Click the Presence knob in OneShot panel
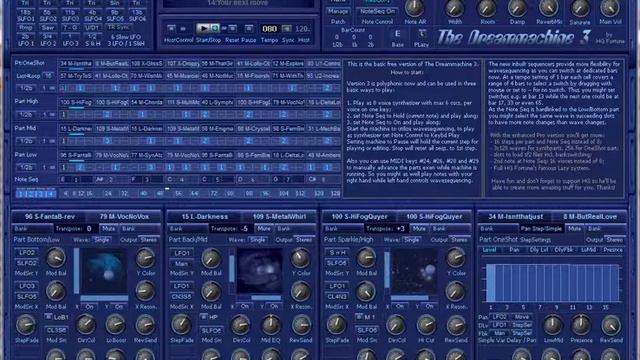 tap(581, 325)
